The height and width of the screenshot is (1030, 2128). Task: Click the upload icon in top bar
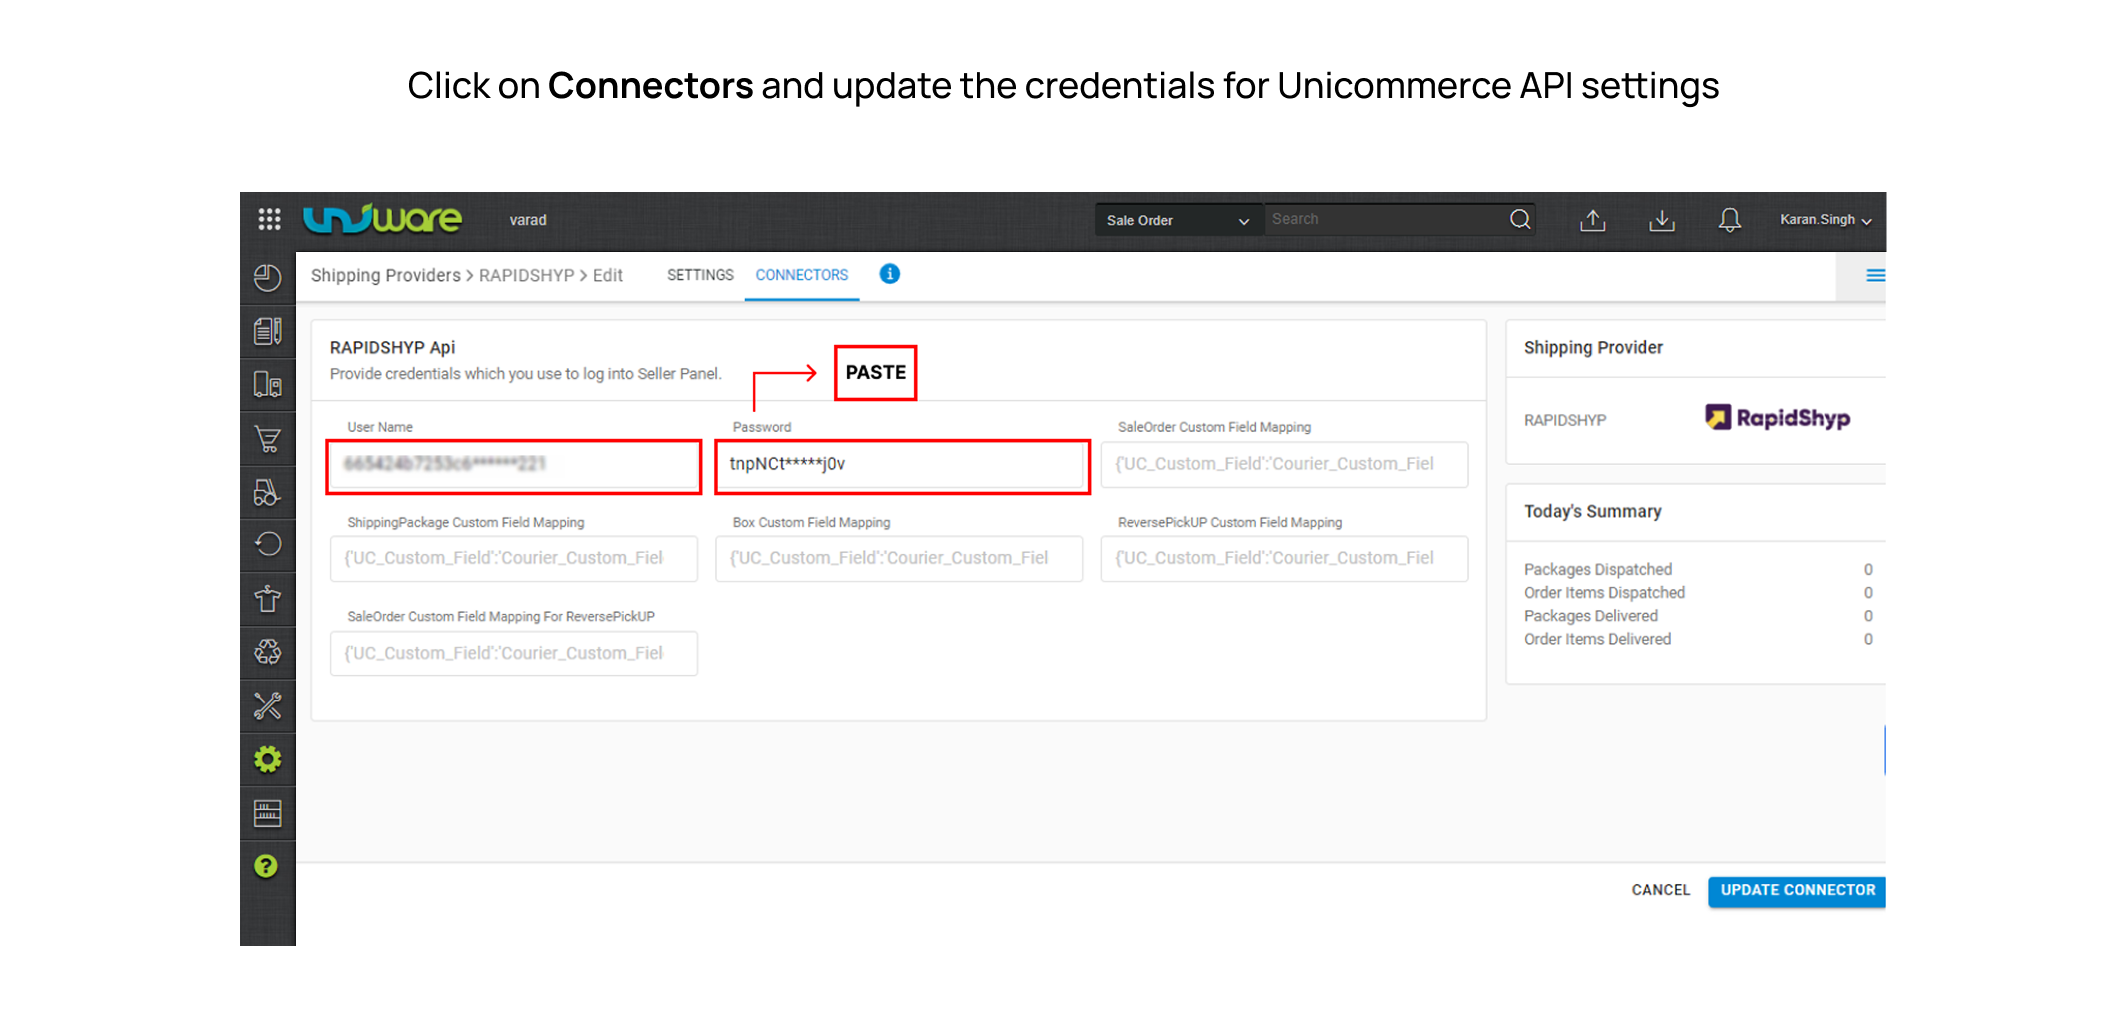tap(1593, 220)
